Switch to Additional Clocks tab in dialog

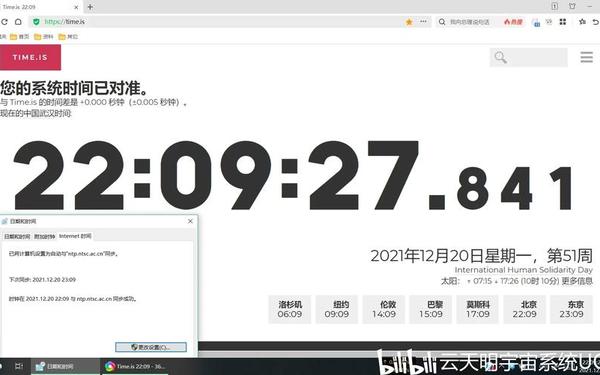(44, 236)
